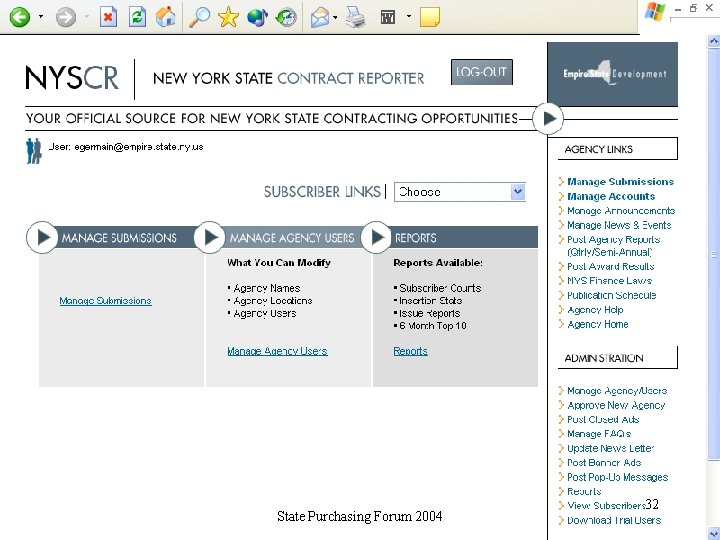Open the Media globe icon
The height and width of the screenshot is (540, 720).
click(257, 17)
